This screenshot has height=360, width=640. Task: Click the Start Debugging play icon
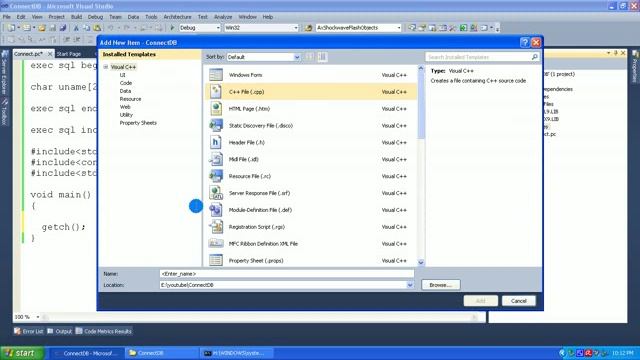172,28
